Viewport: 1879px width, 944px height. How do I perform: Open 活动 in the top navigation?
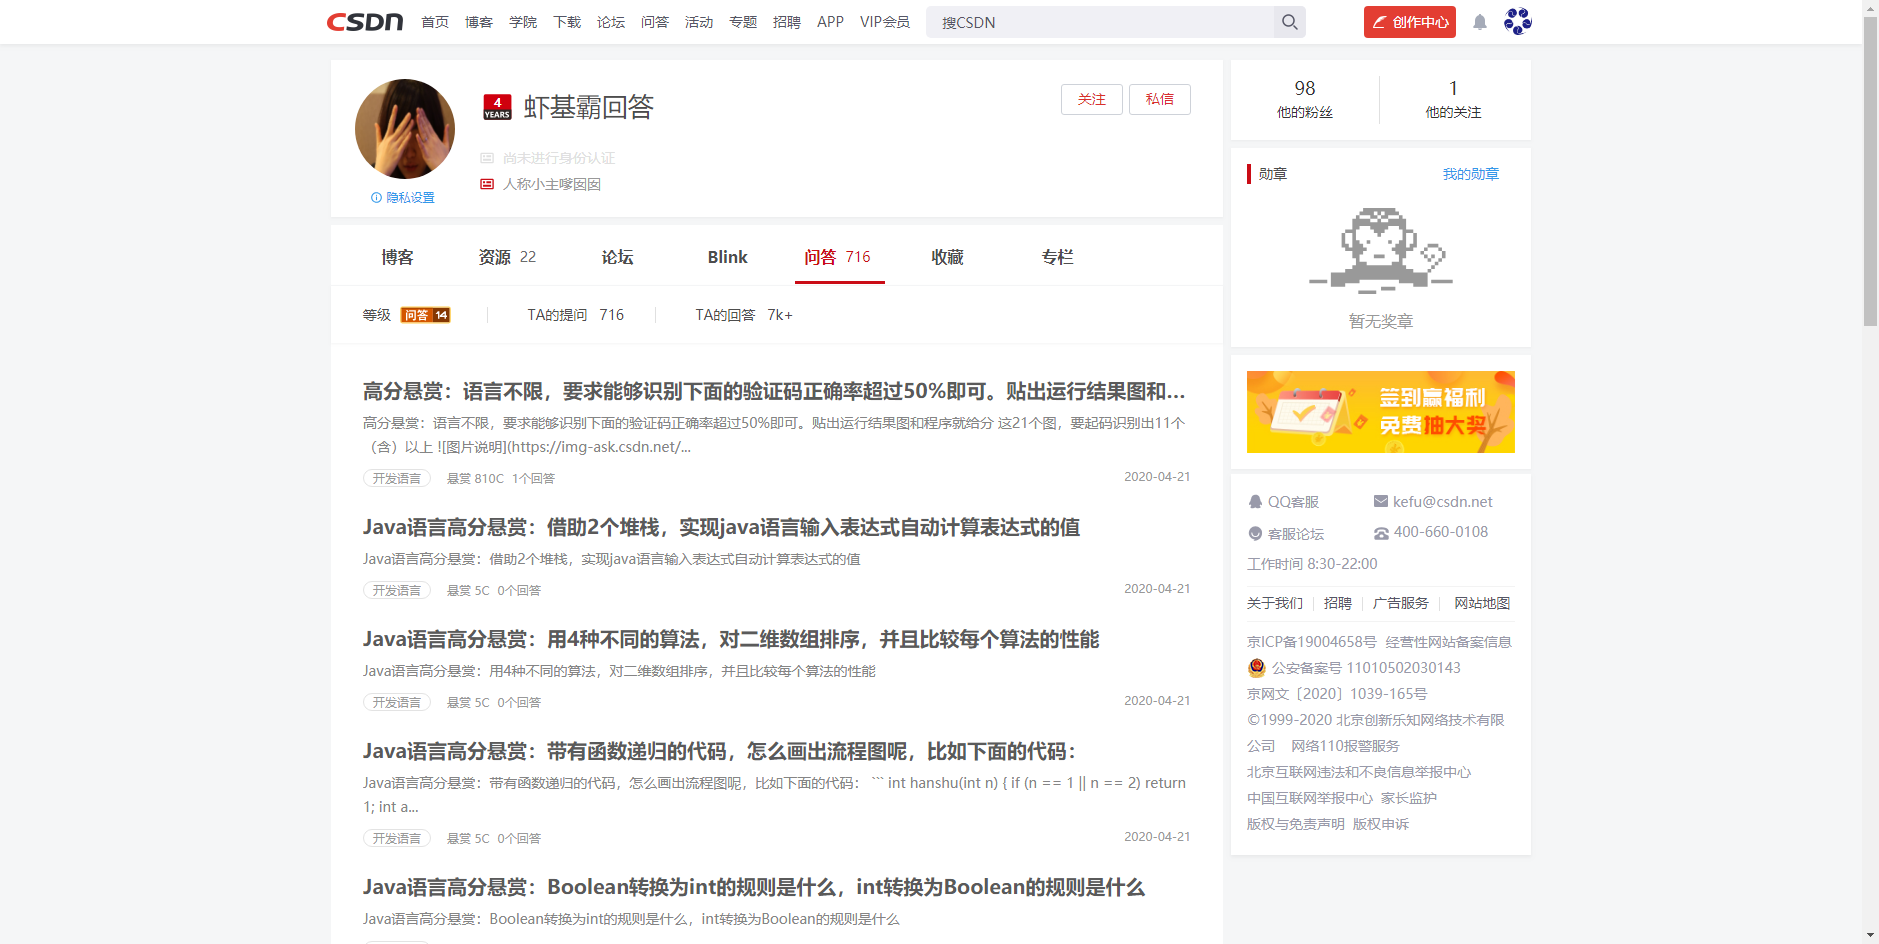(x=699, y=22)
